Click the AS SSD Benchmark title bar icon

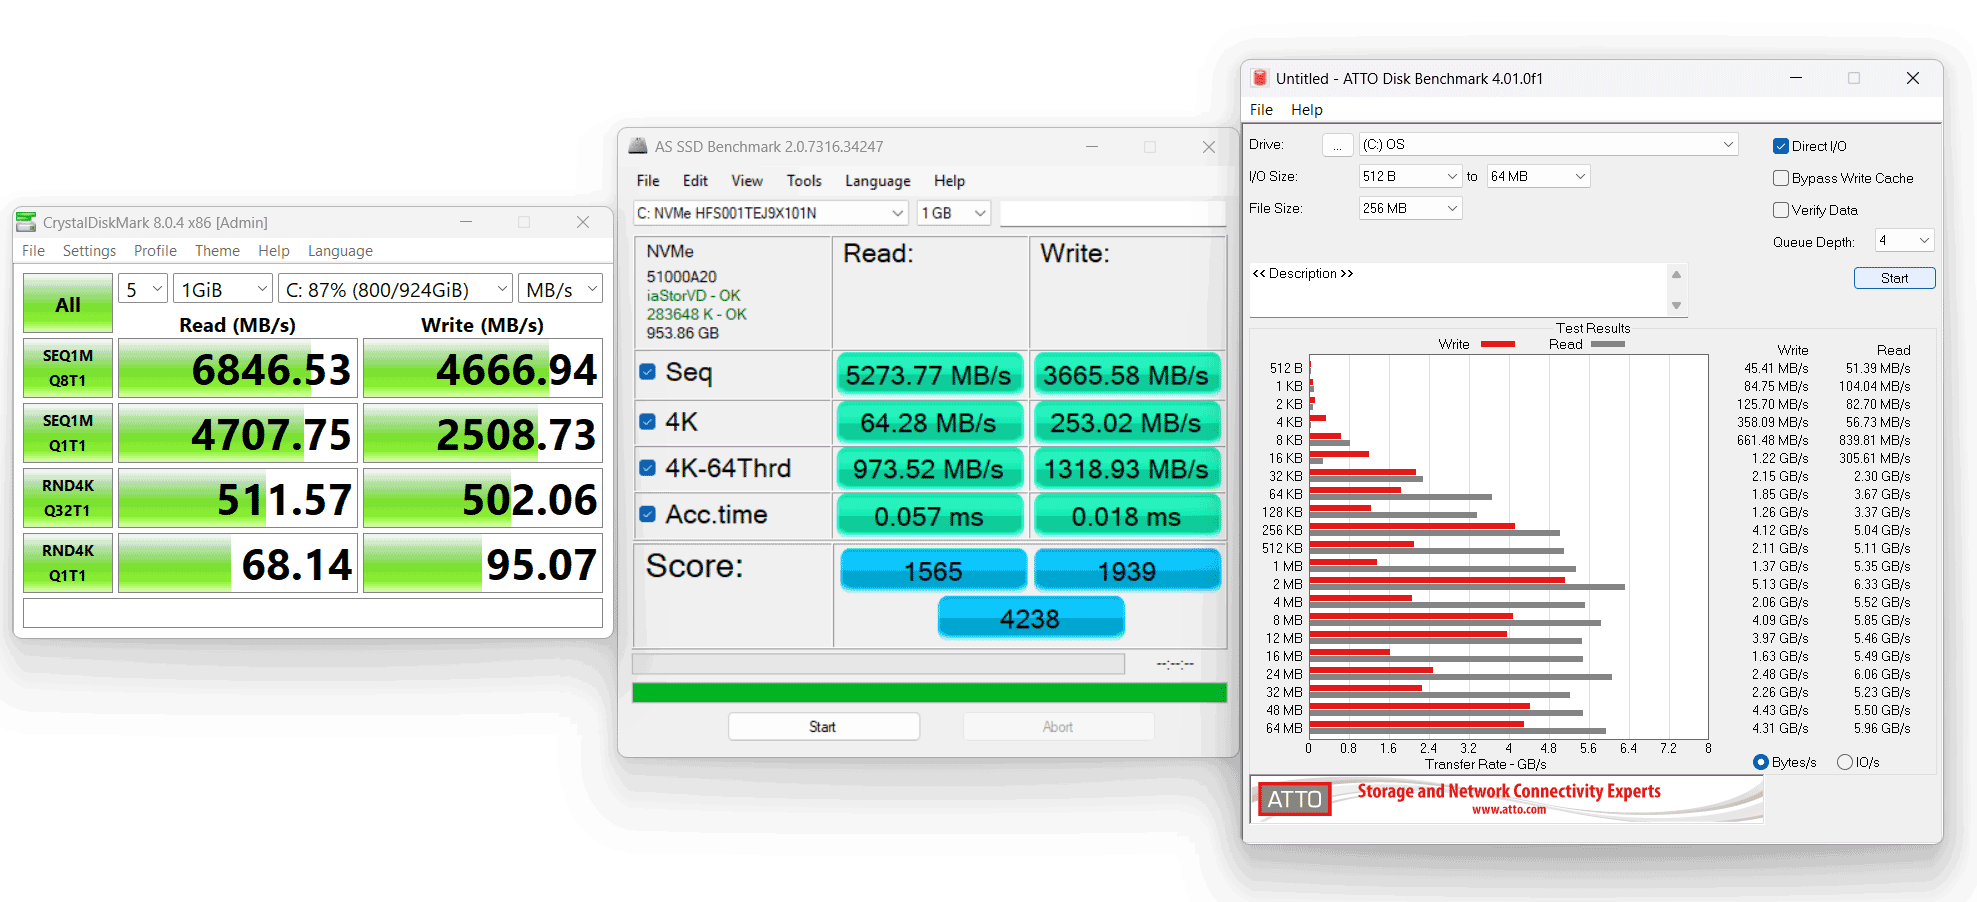[638, 146]
